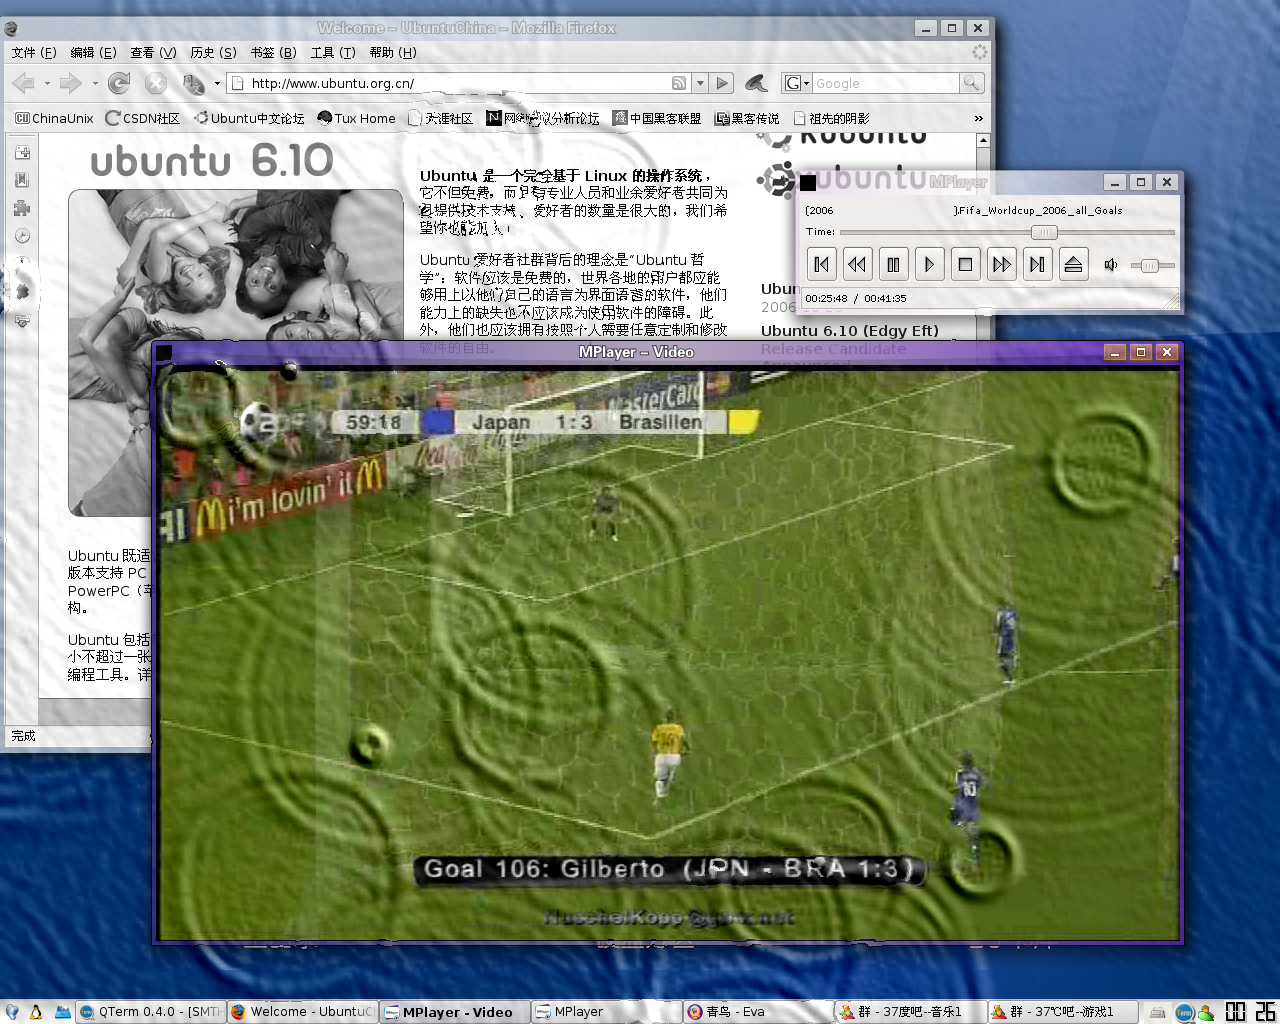Click the globe network tray icon
The width and height of the screenshot is (1280, 1024).
pyautogui.click(x=1184, y=1012)
